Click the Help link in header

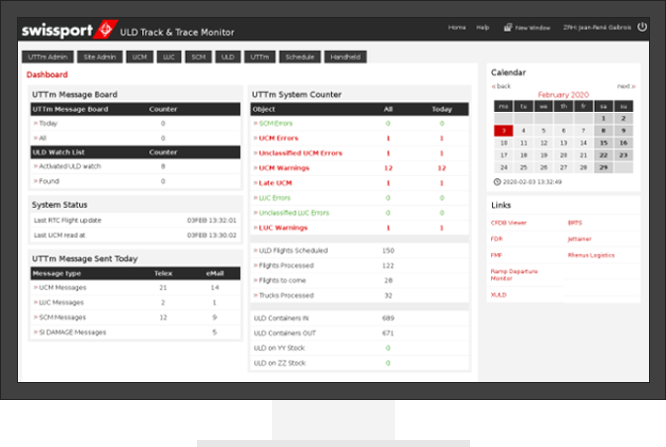(483, 28)
